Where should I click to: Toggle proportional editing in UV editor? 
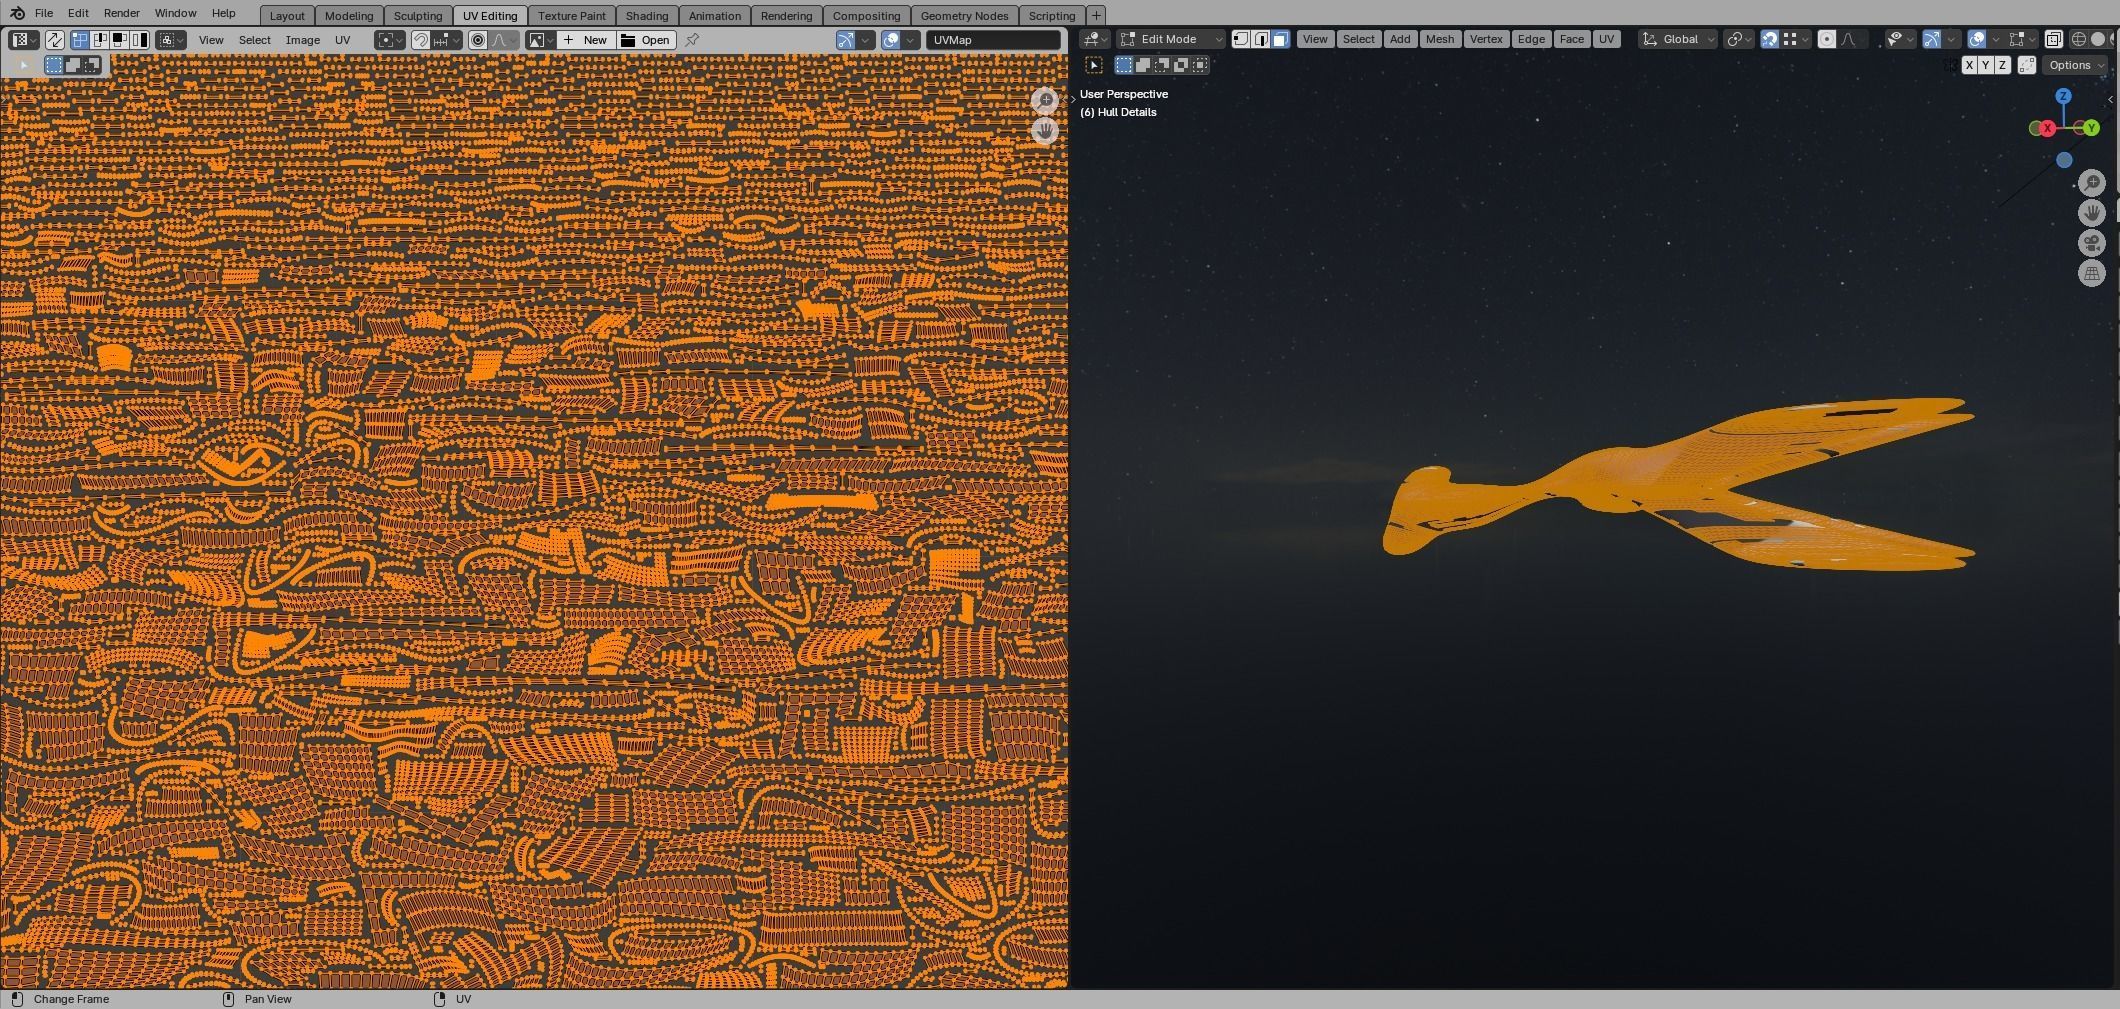coord(478,40)
